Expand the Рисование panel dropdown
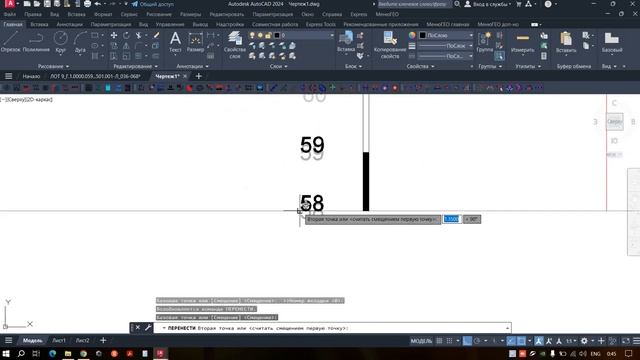Image resolution: width=640 pixels, height=360 pixels. [53, 66]
